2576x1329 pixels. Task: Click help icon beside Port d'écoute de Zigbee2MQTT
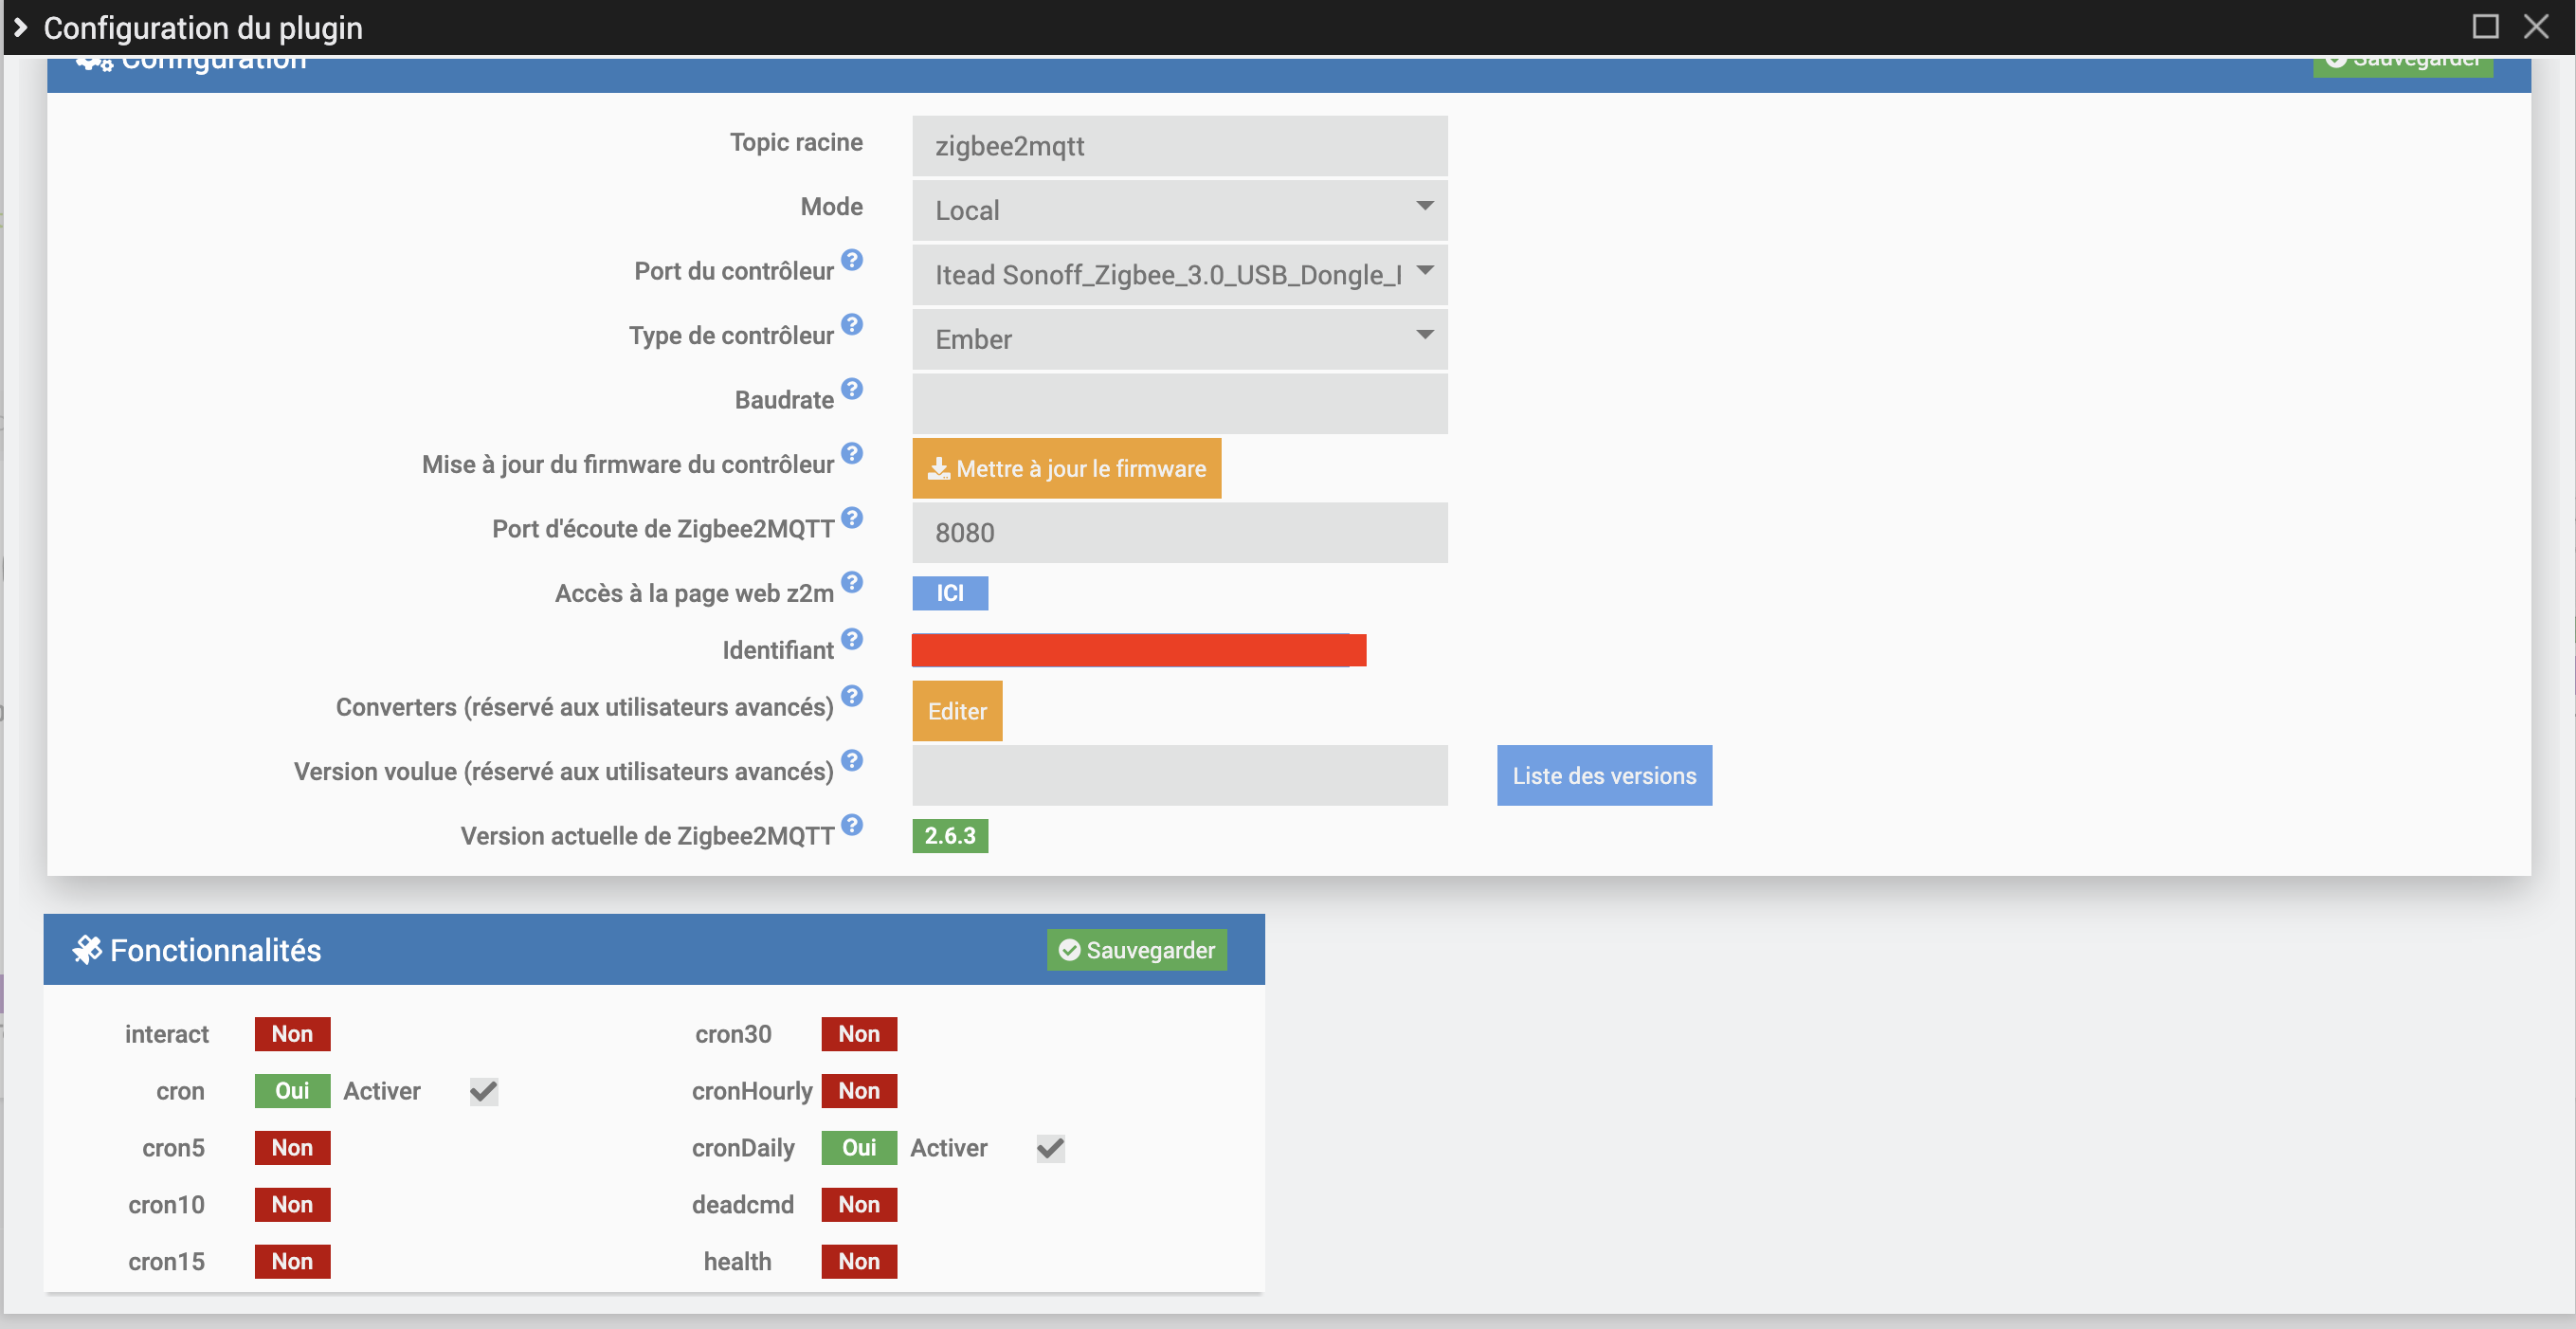tap(851, 518)
